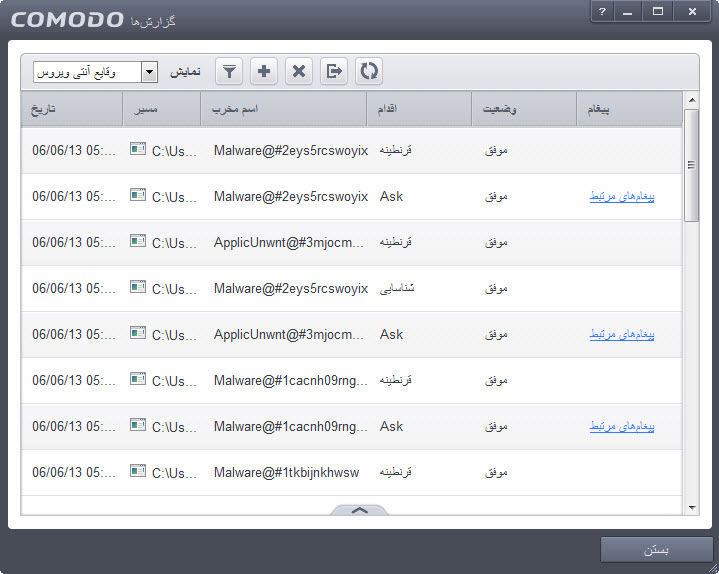Sort by the اقدام column header
Image resolution: width=719 pixels, height=574 pixels.
[x=419, y=109]
